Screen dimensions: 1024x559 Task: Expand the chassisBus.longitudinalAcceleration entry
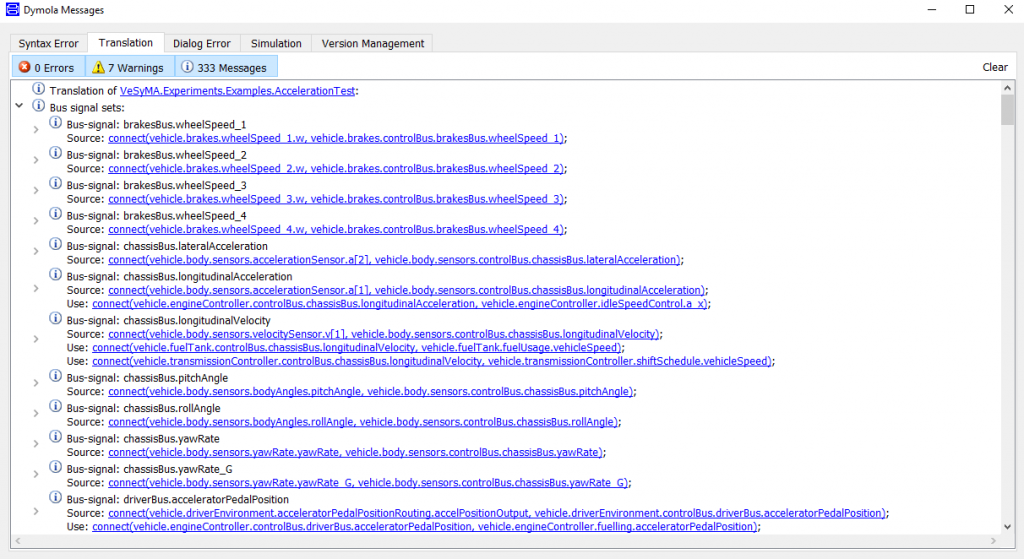point(36,289)
